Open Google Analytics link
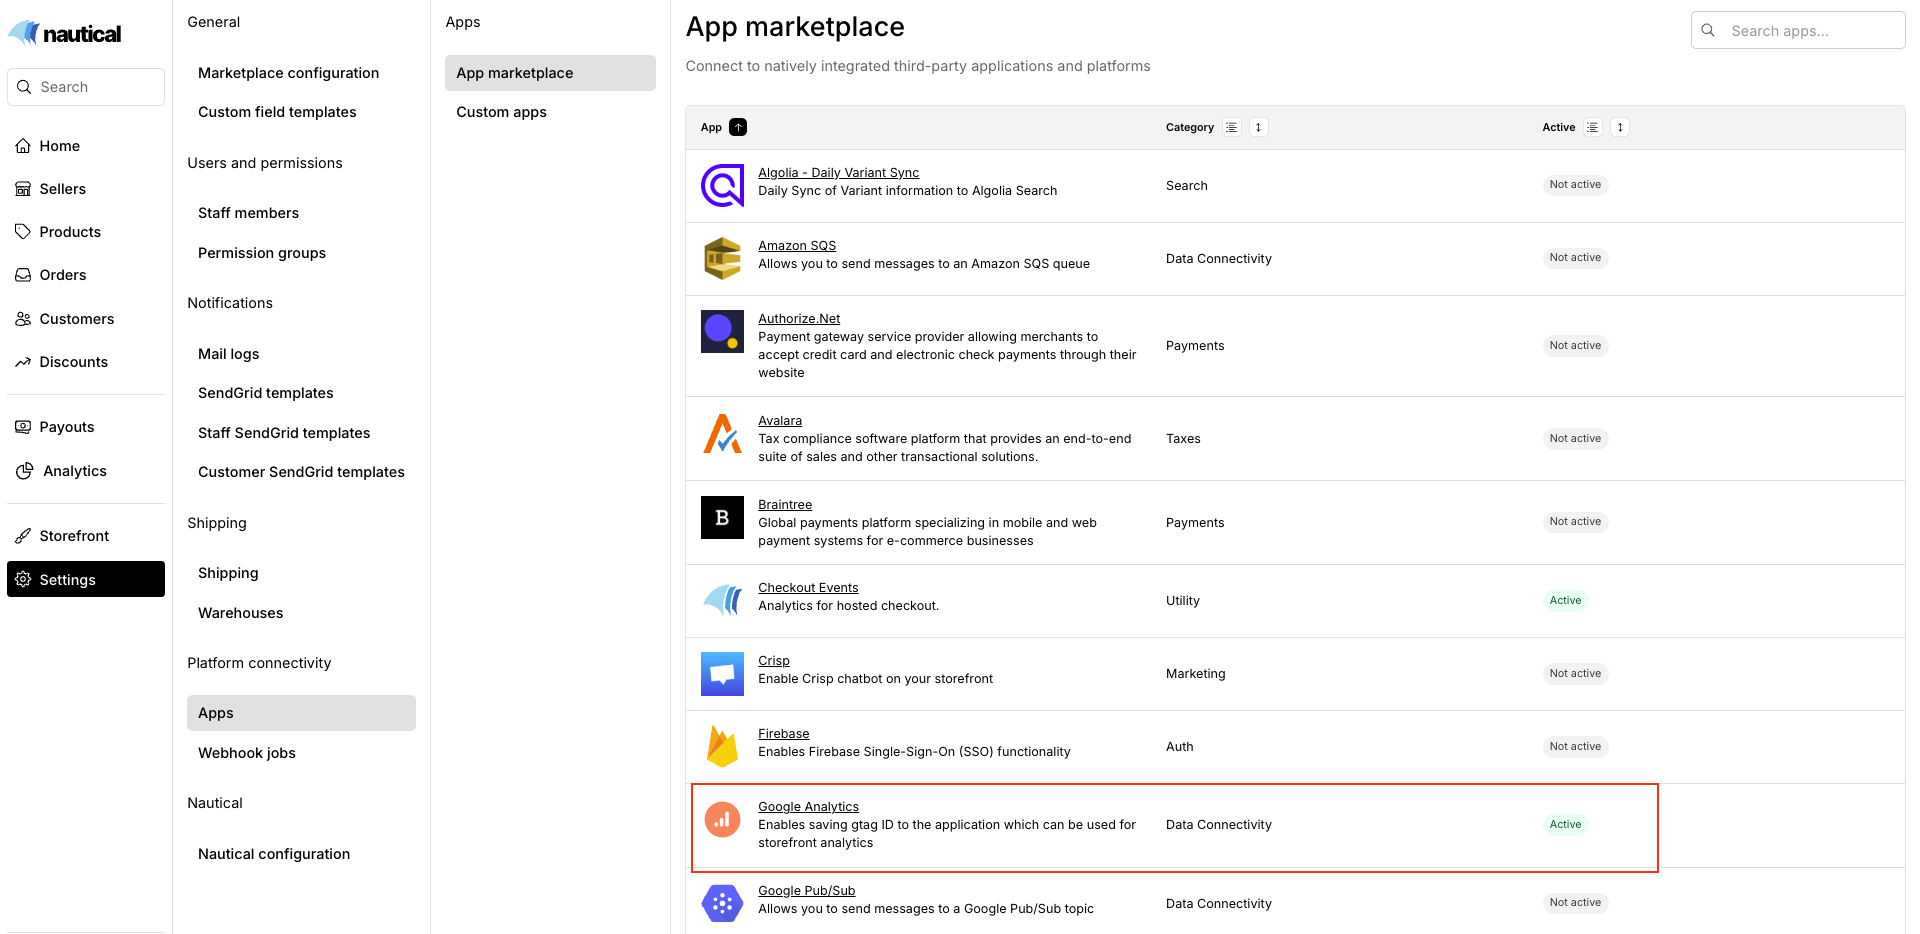The image size is (1920, 934). tap(808, 807)
